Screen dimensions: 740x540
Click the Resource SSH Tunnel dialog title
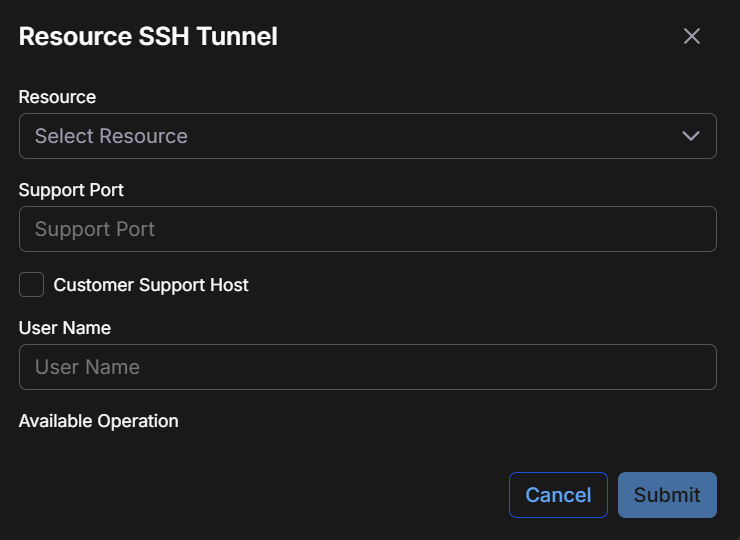[x=148, y=37]
